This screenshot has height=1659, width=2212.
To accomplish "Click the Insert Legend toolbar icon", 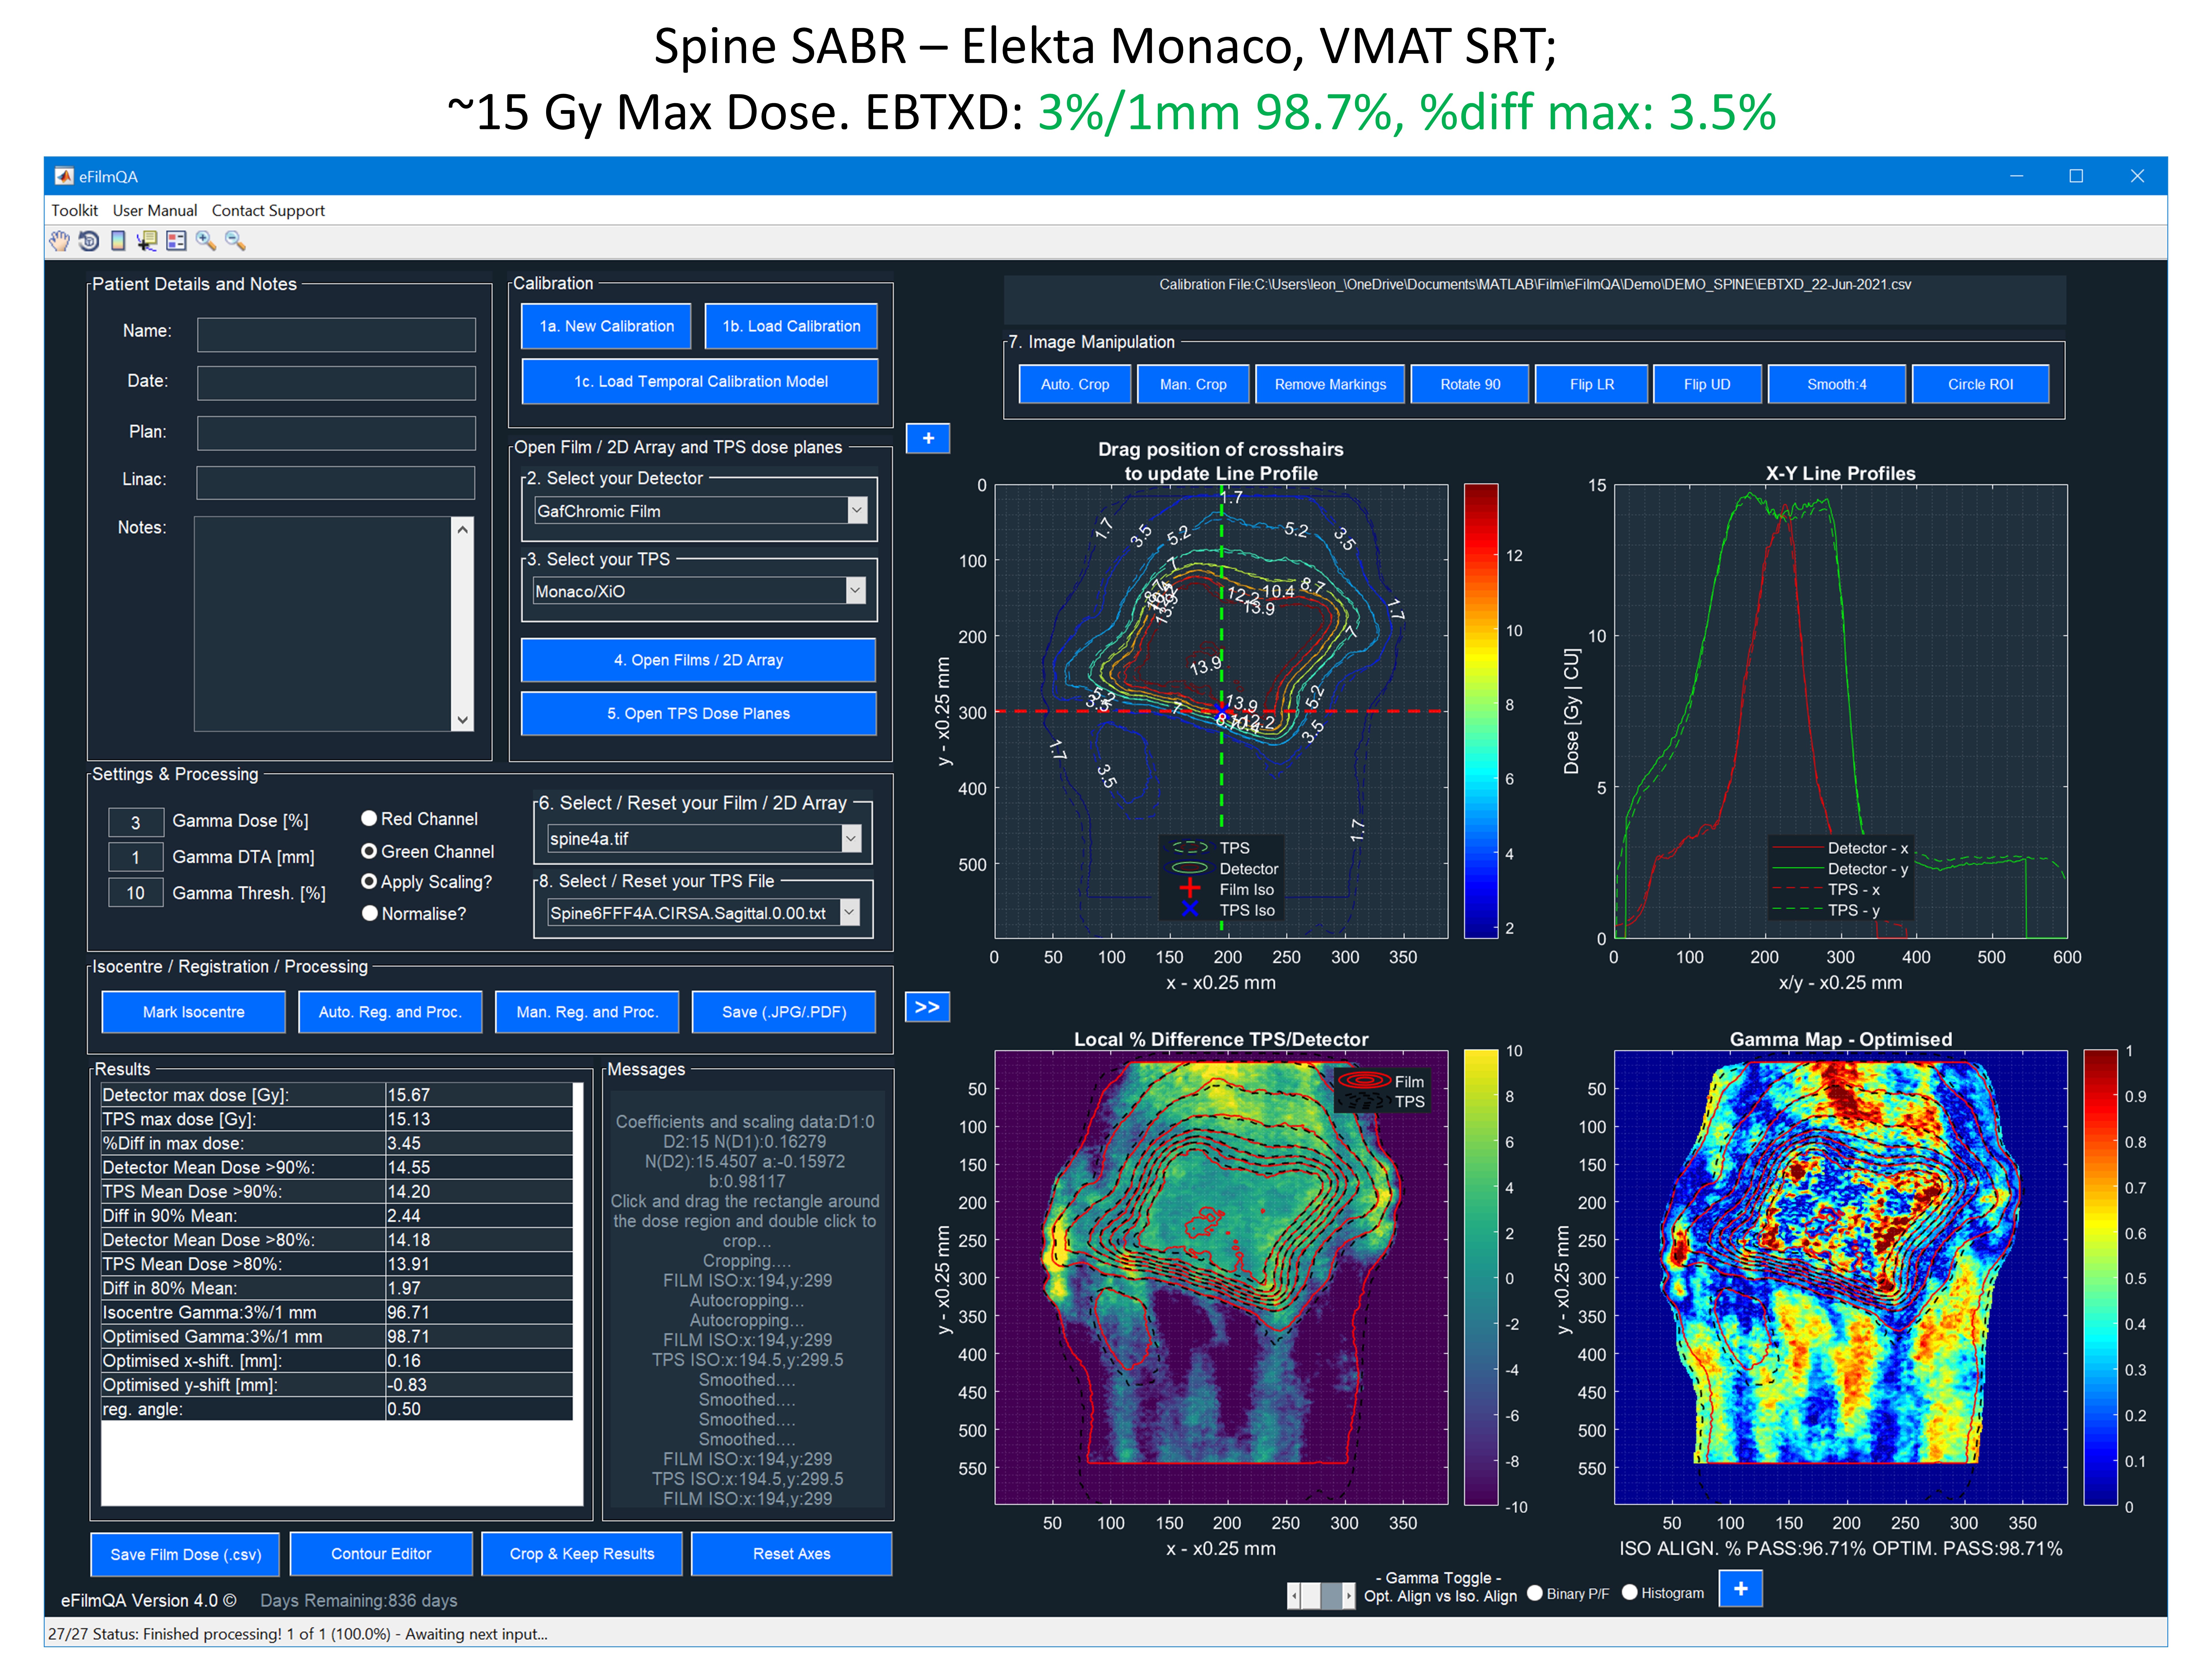I will click(176, 241).
